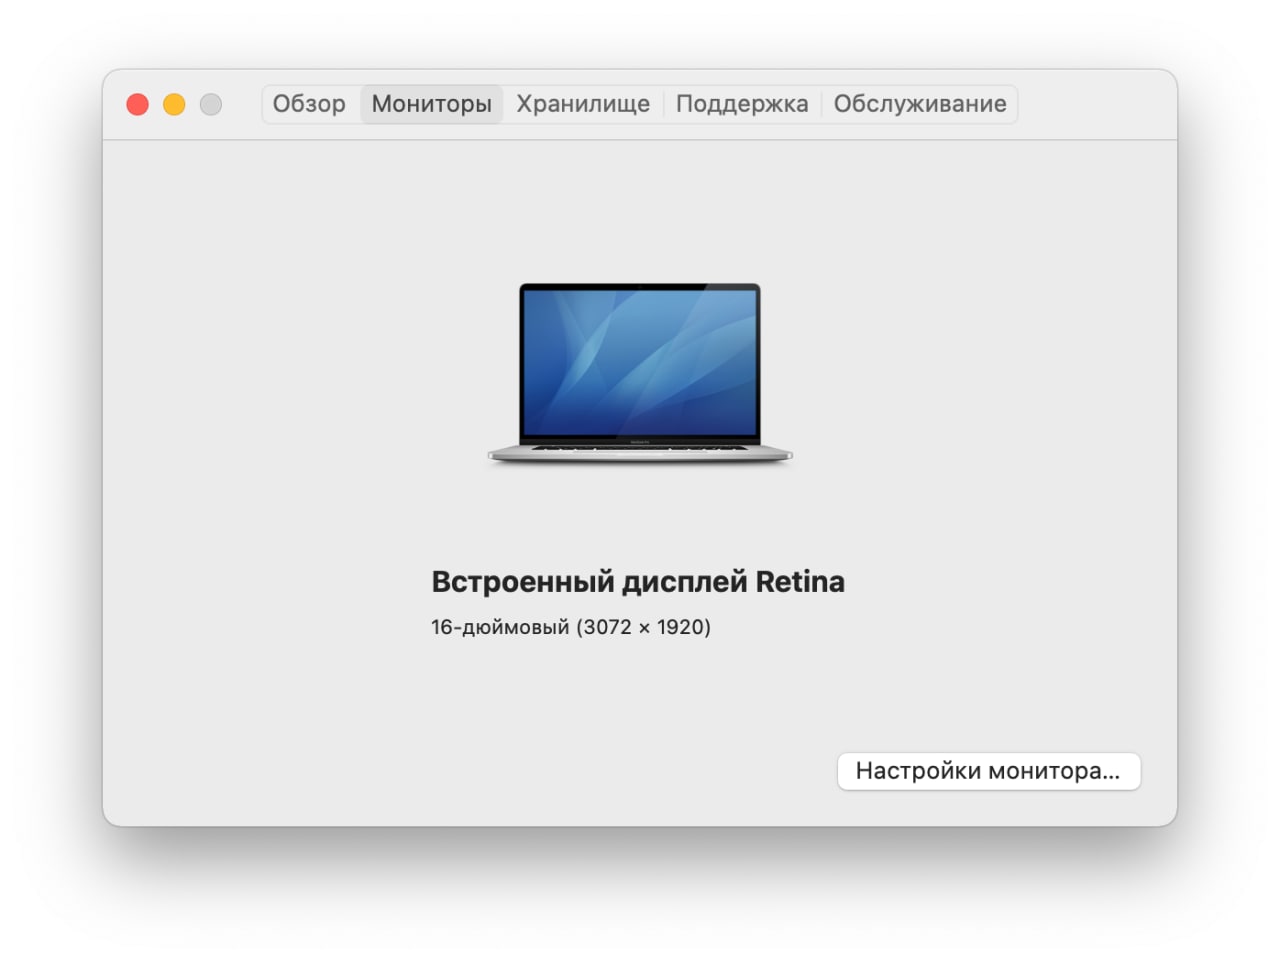
Task: Go to the Поддержка tab
Action: click(x=742, y=104)
